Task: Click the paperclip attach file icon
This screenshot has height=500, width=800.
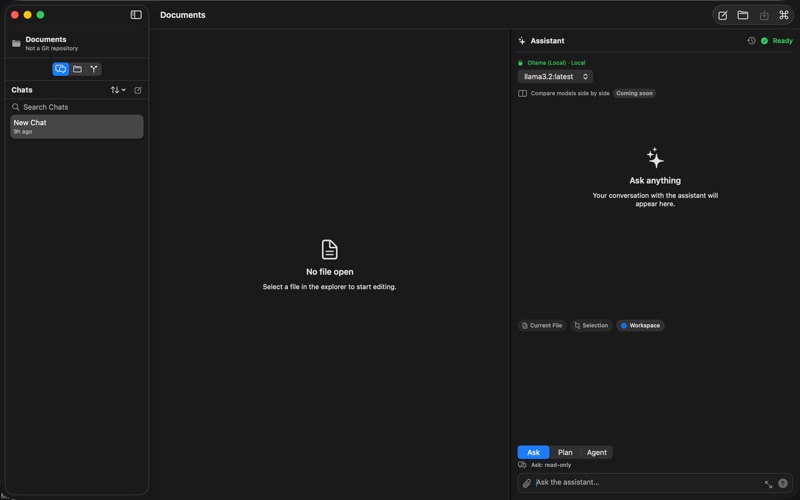Action: (527, 483)
